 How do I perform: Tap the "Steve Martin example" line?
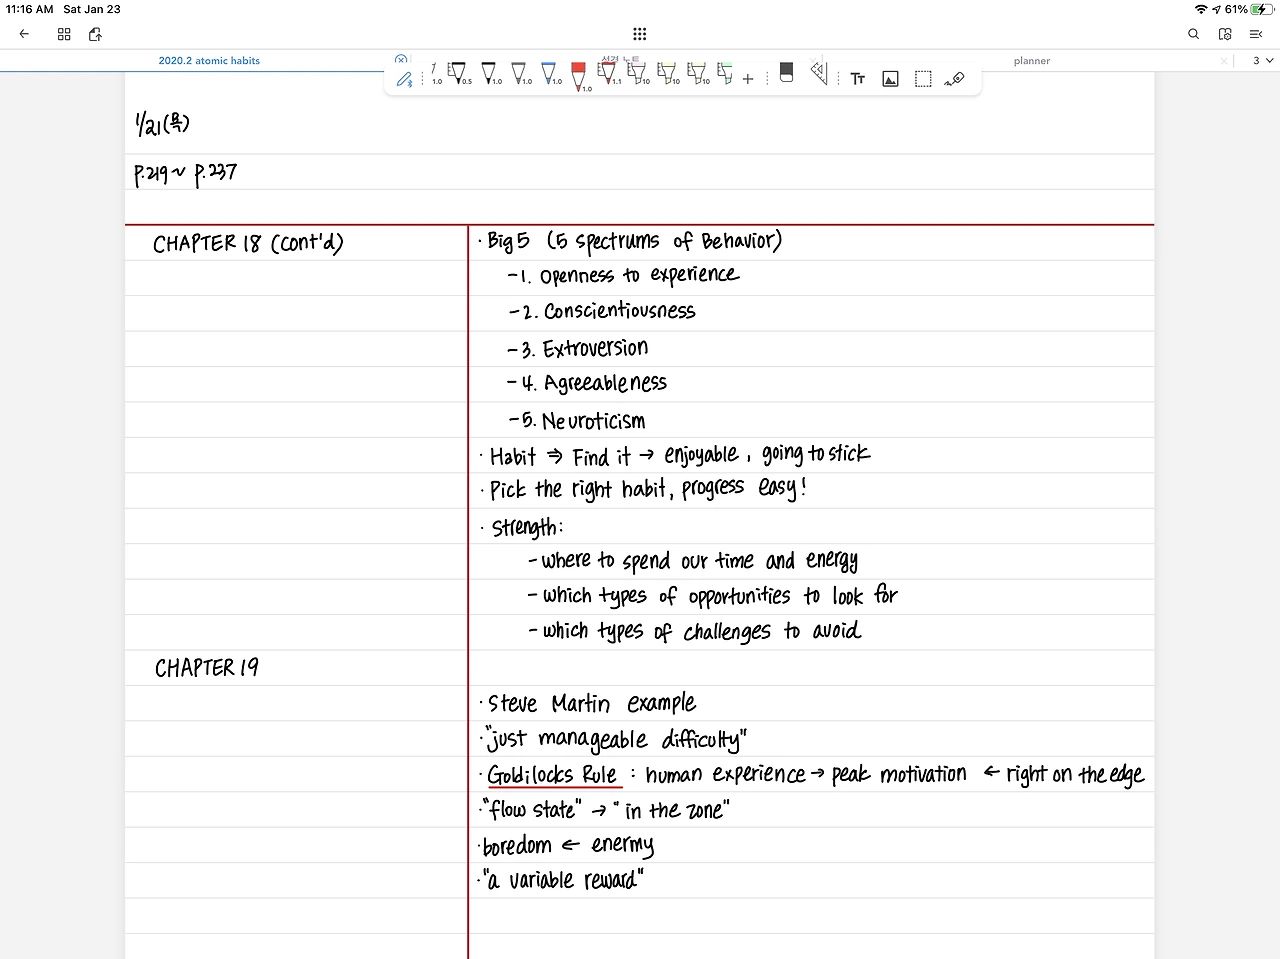click(x=591, y=704)
